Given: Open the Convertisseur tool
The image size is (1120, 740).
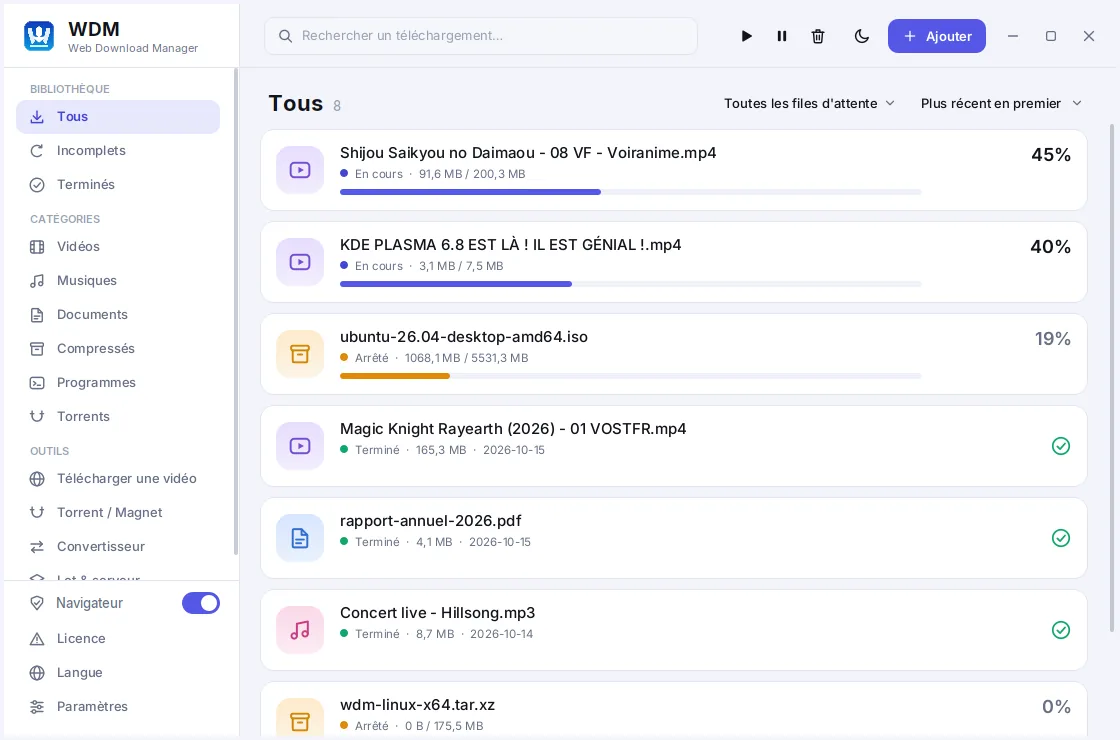Looking at the screenshot, I should click(x=118, y=546).
